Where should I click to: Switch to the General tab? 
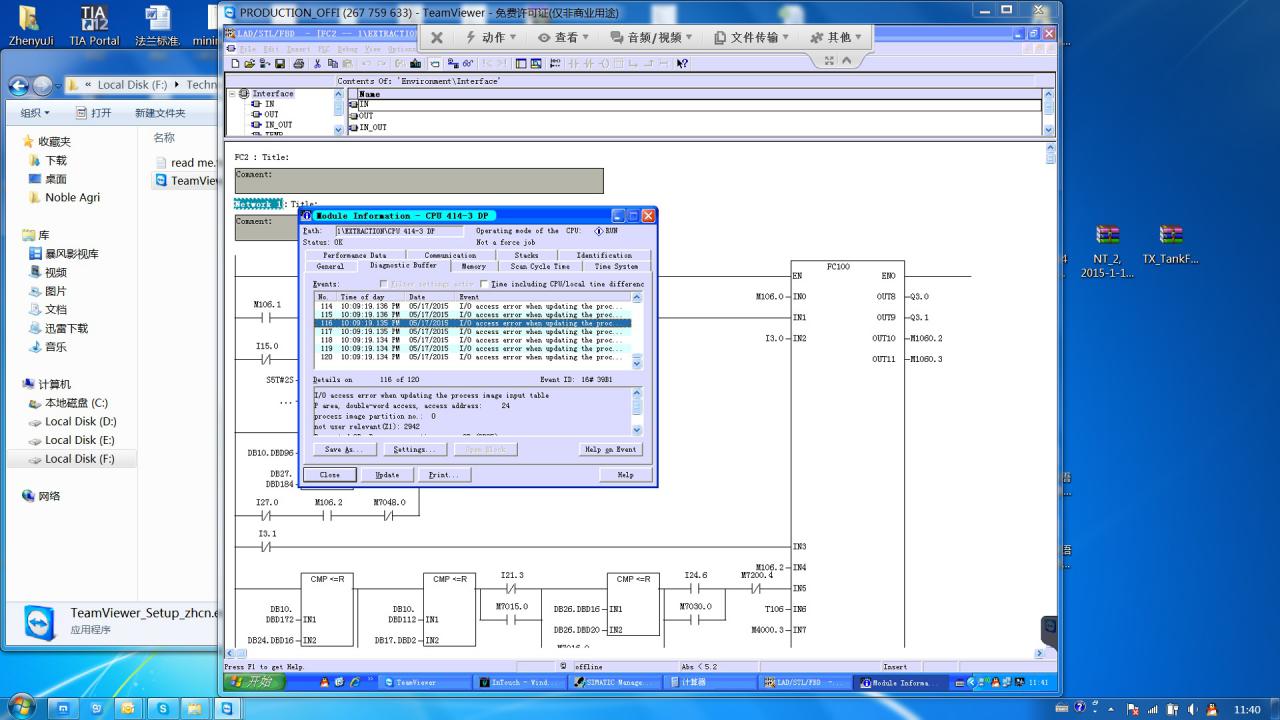(x=330, y=267)
